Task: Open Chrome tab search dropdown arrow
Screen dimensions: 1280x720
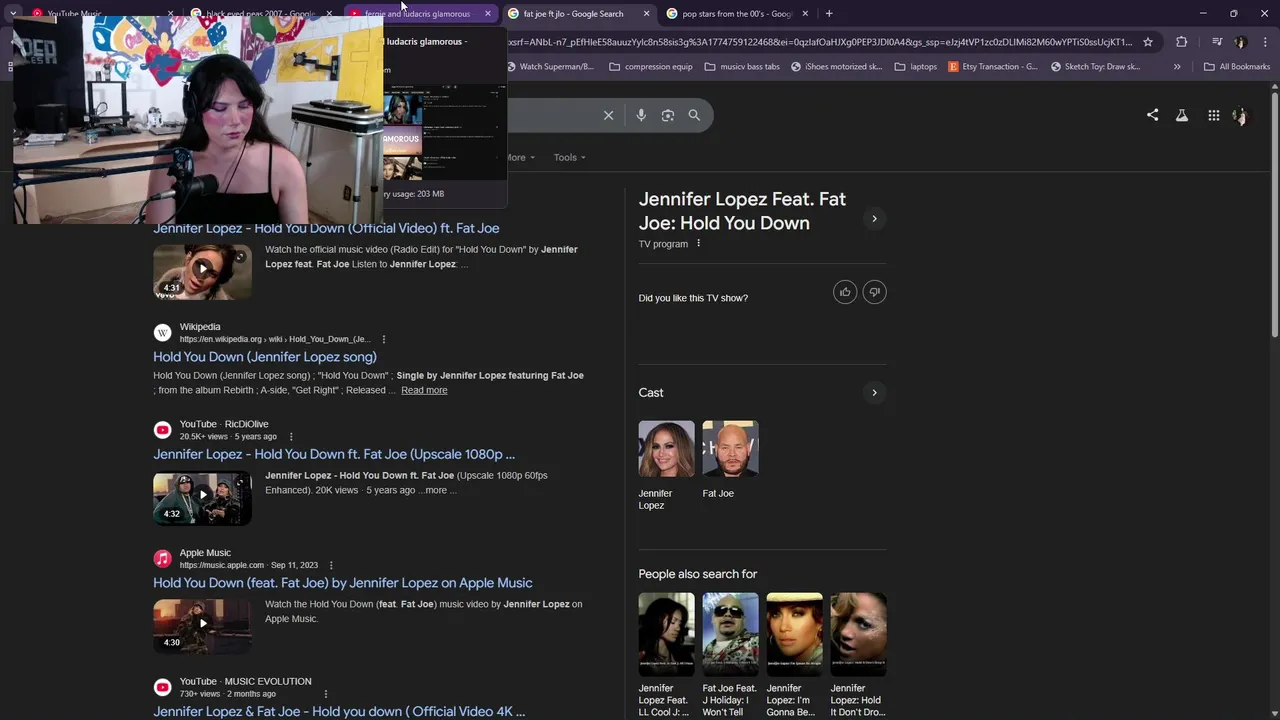Action: pyautogui.click(x=13, y=14)
